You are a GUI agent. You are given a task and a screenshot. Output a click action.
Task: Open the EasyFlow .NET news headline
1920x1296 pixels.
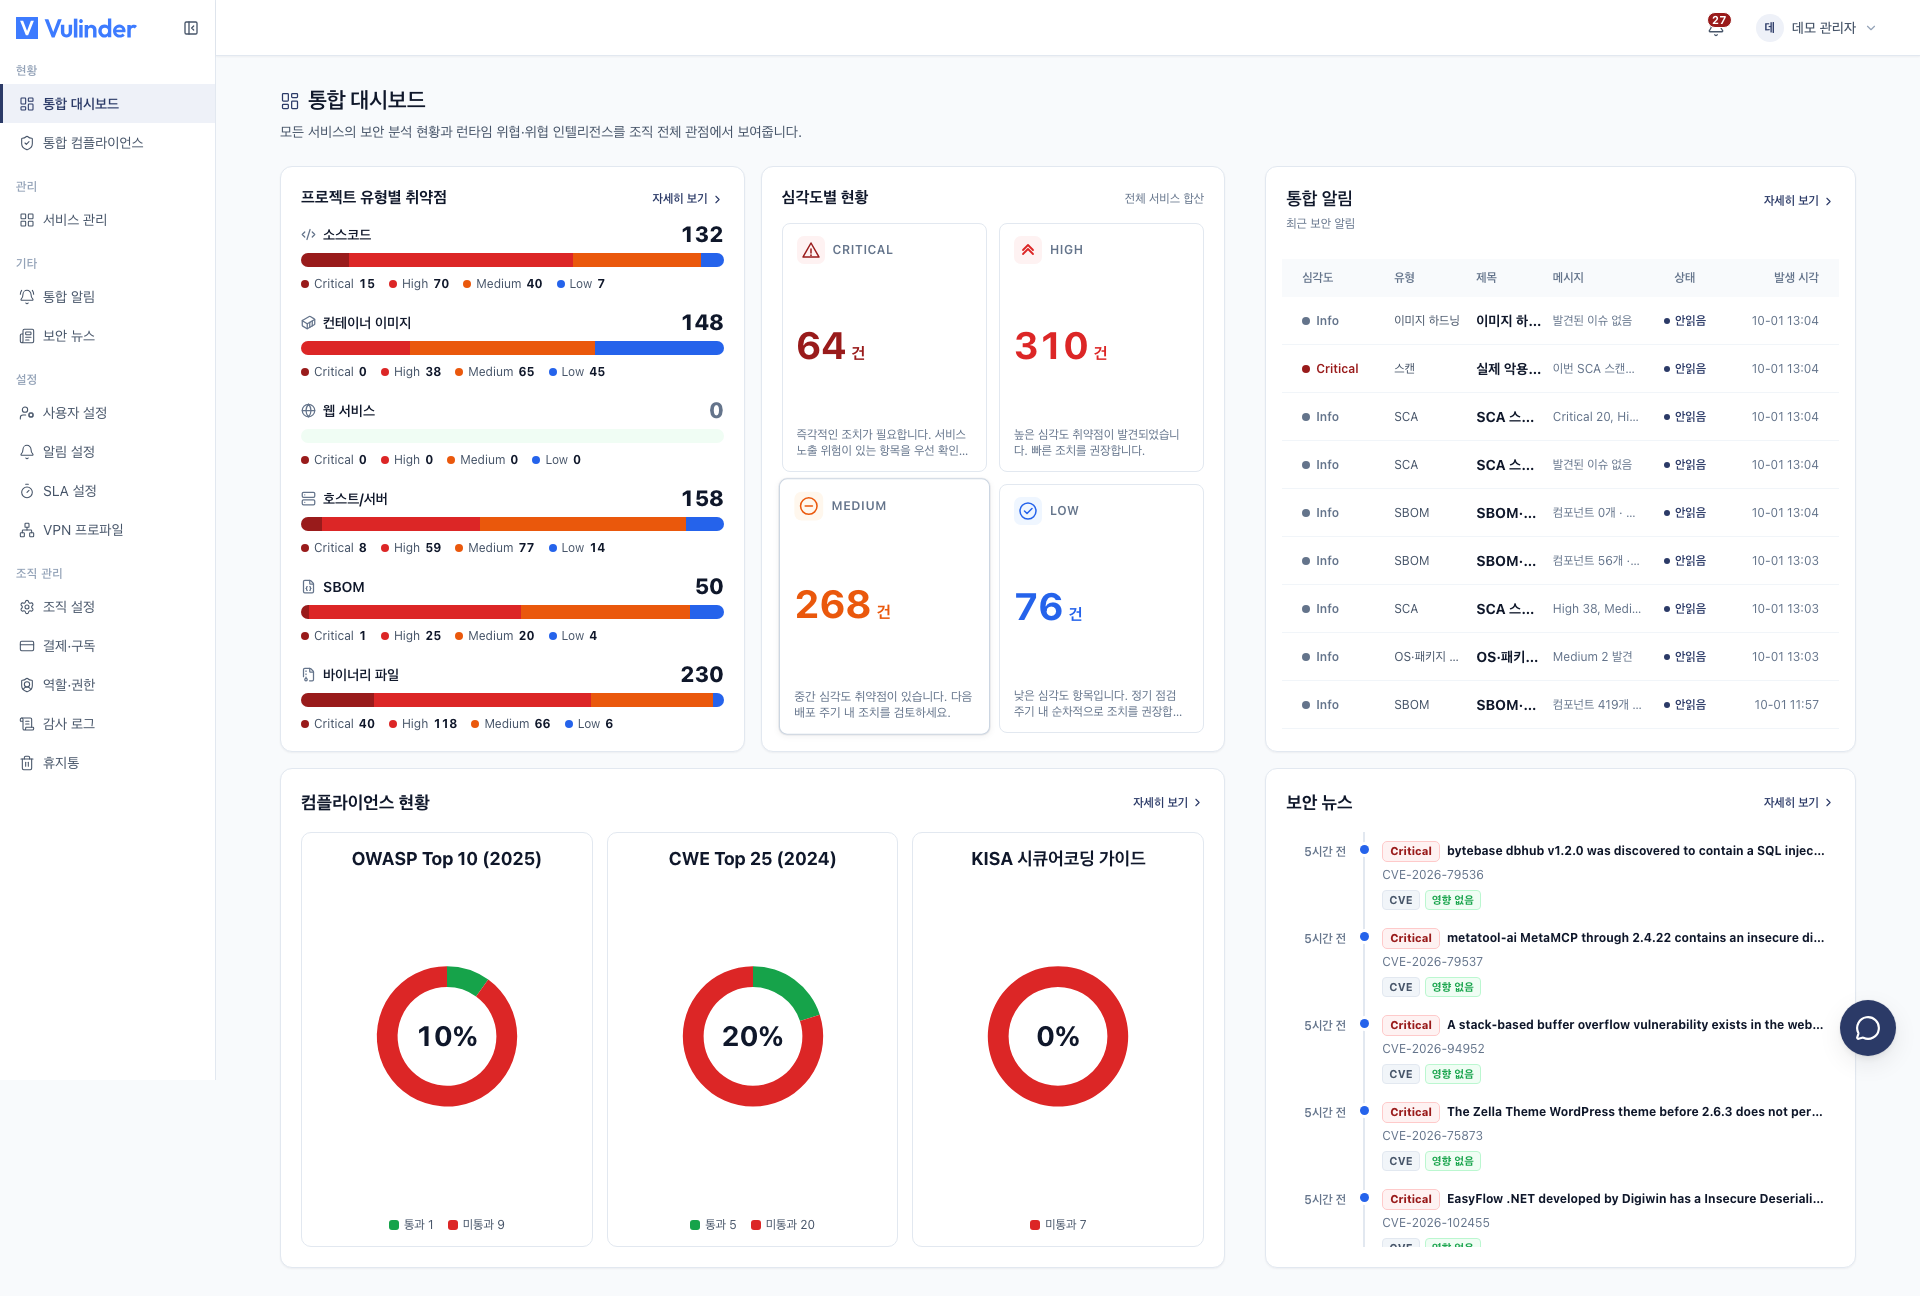(1635, 1199)
